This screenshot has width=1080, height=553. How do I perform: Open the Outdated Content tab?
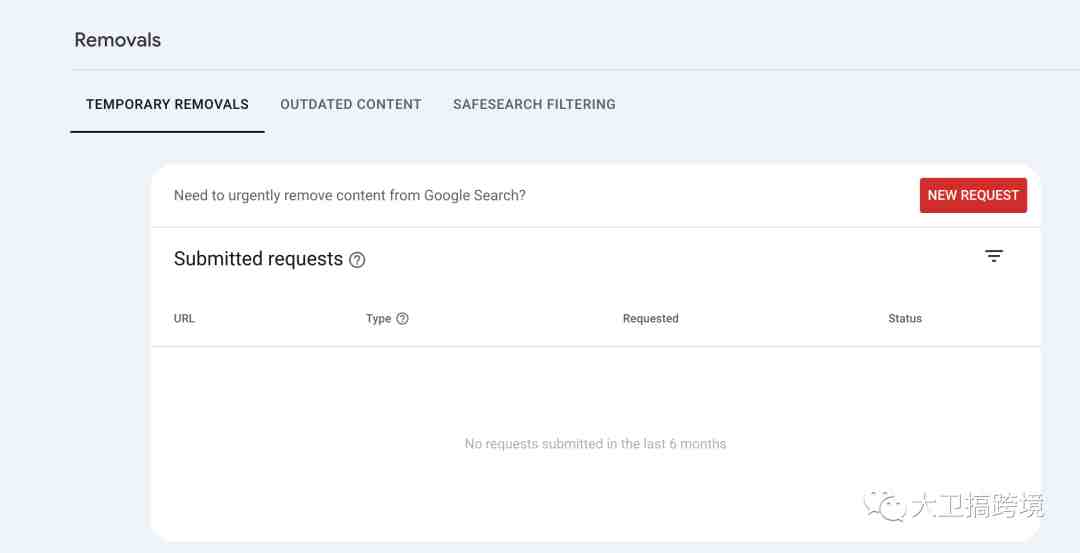[x=351, y=104]
